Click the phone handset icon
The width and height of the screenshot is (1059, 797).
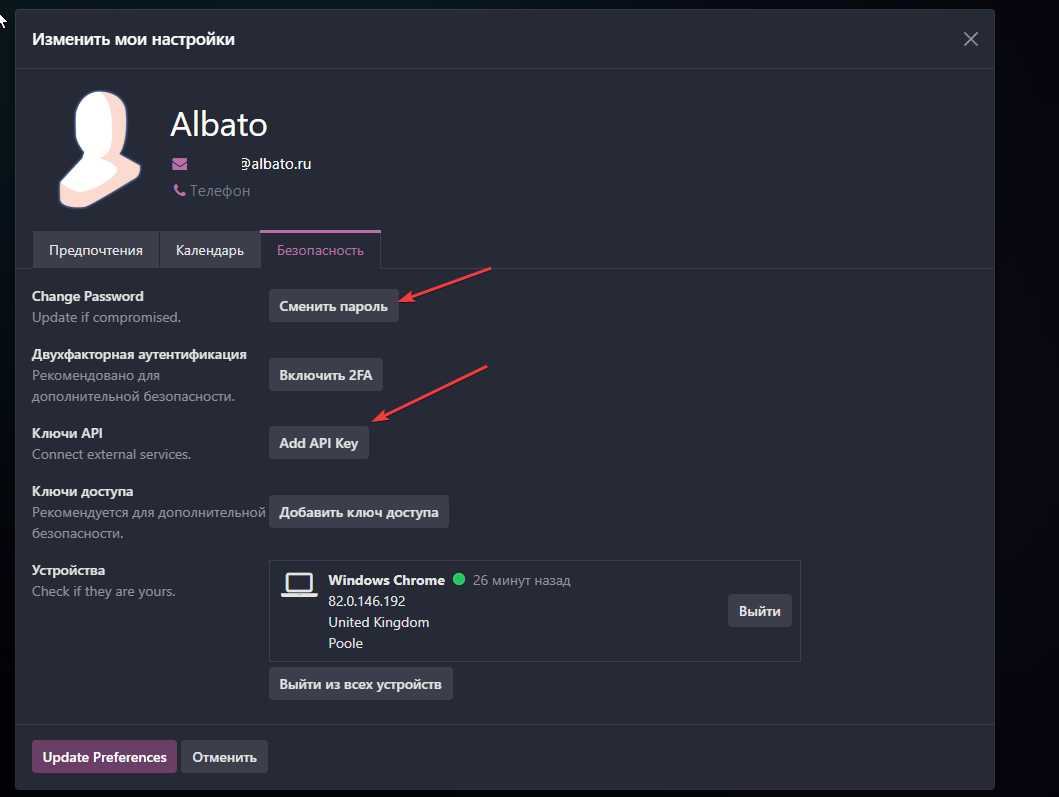(179, 190)
